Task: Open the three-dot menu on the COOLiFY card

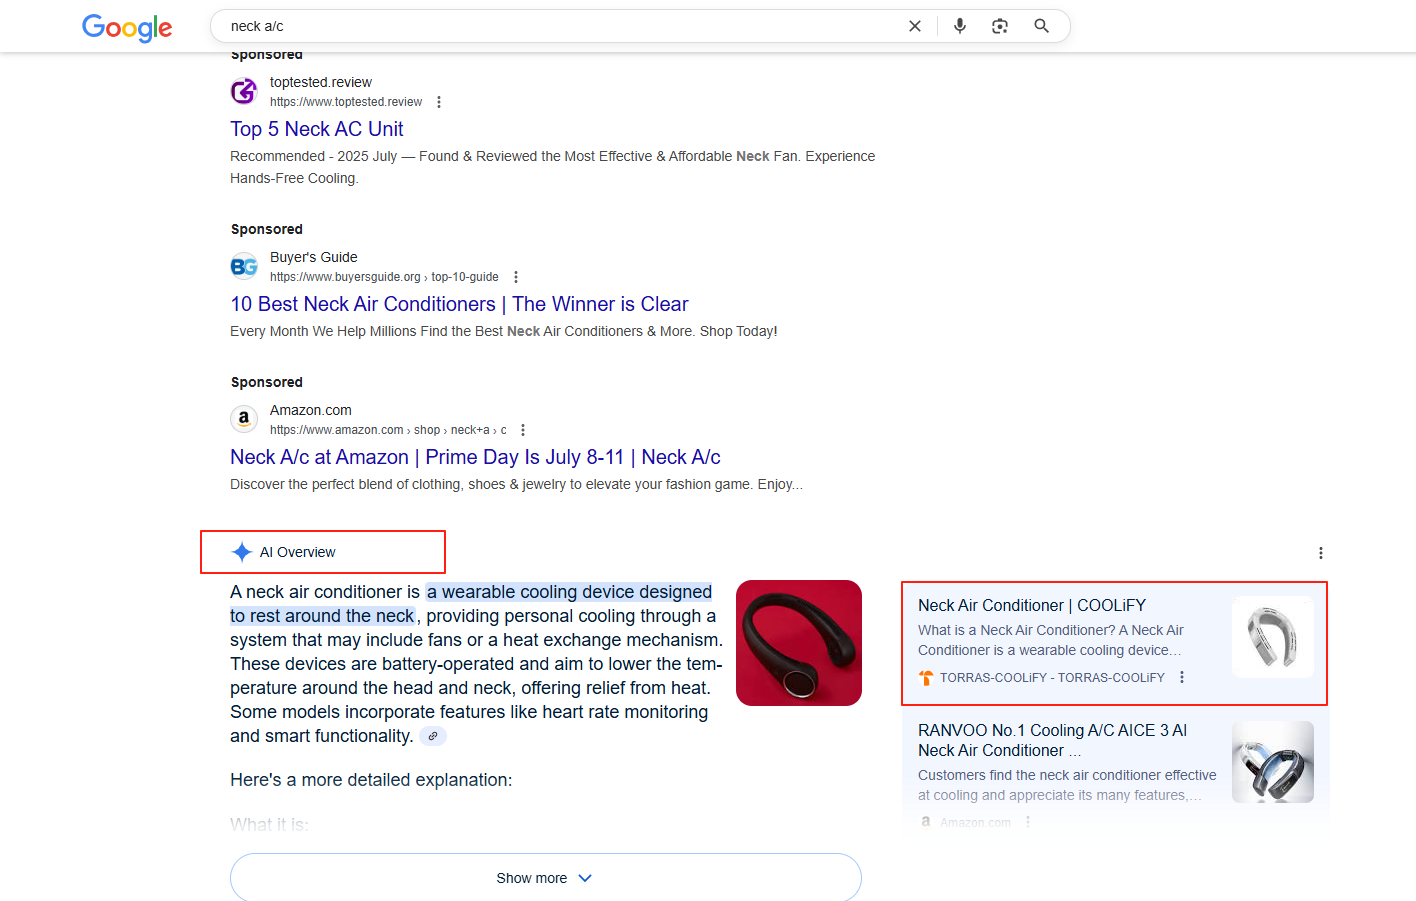Action: [x=1182, y=676]
